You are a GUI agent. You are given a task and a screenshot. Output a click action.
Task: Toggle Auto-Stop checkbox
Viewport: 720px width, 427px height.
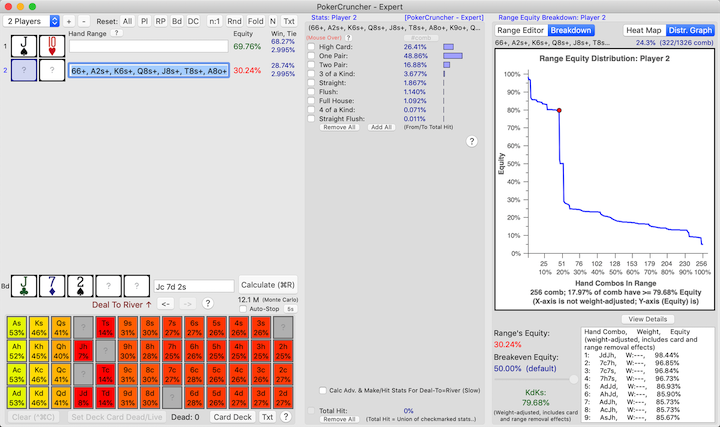[x=243, y=309]
